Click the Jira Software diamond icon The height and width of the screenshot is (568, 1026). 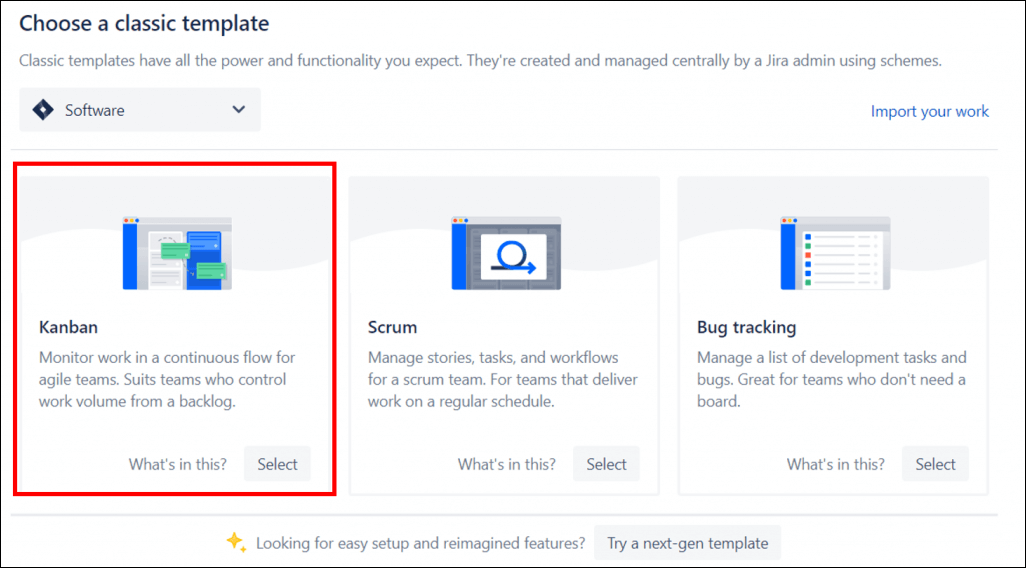coord(43,110)
